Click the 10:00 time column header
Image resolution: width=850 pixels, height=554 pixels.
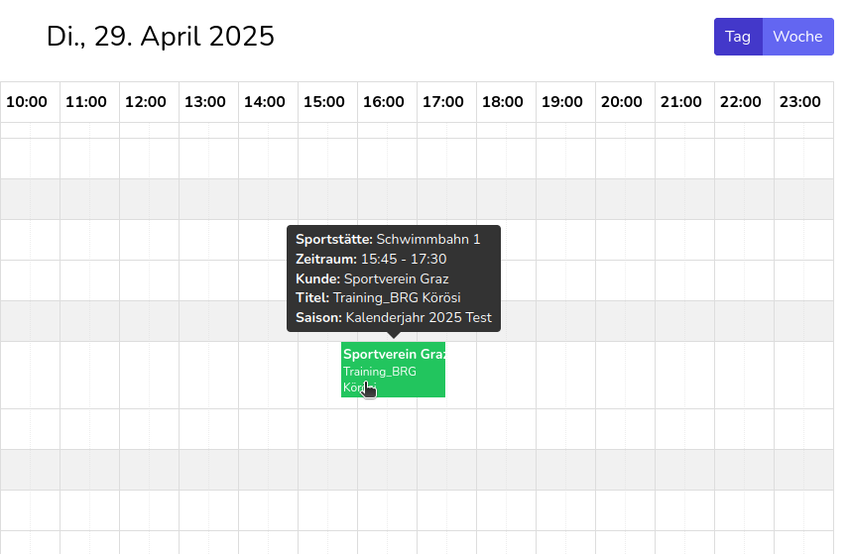(x=27, y=102)
